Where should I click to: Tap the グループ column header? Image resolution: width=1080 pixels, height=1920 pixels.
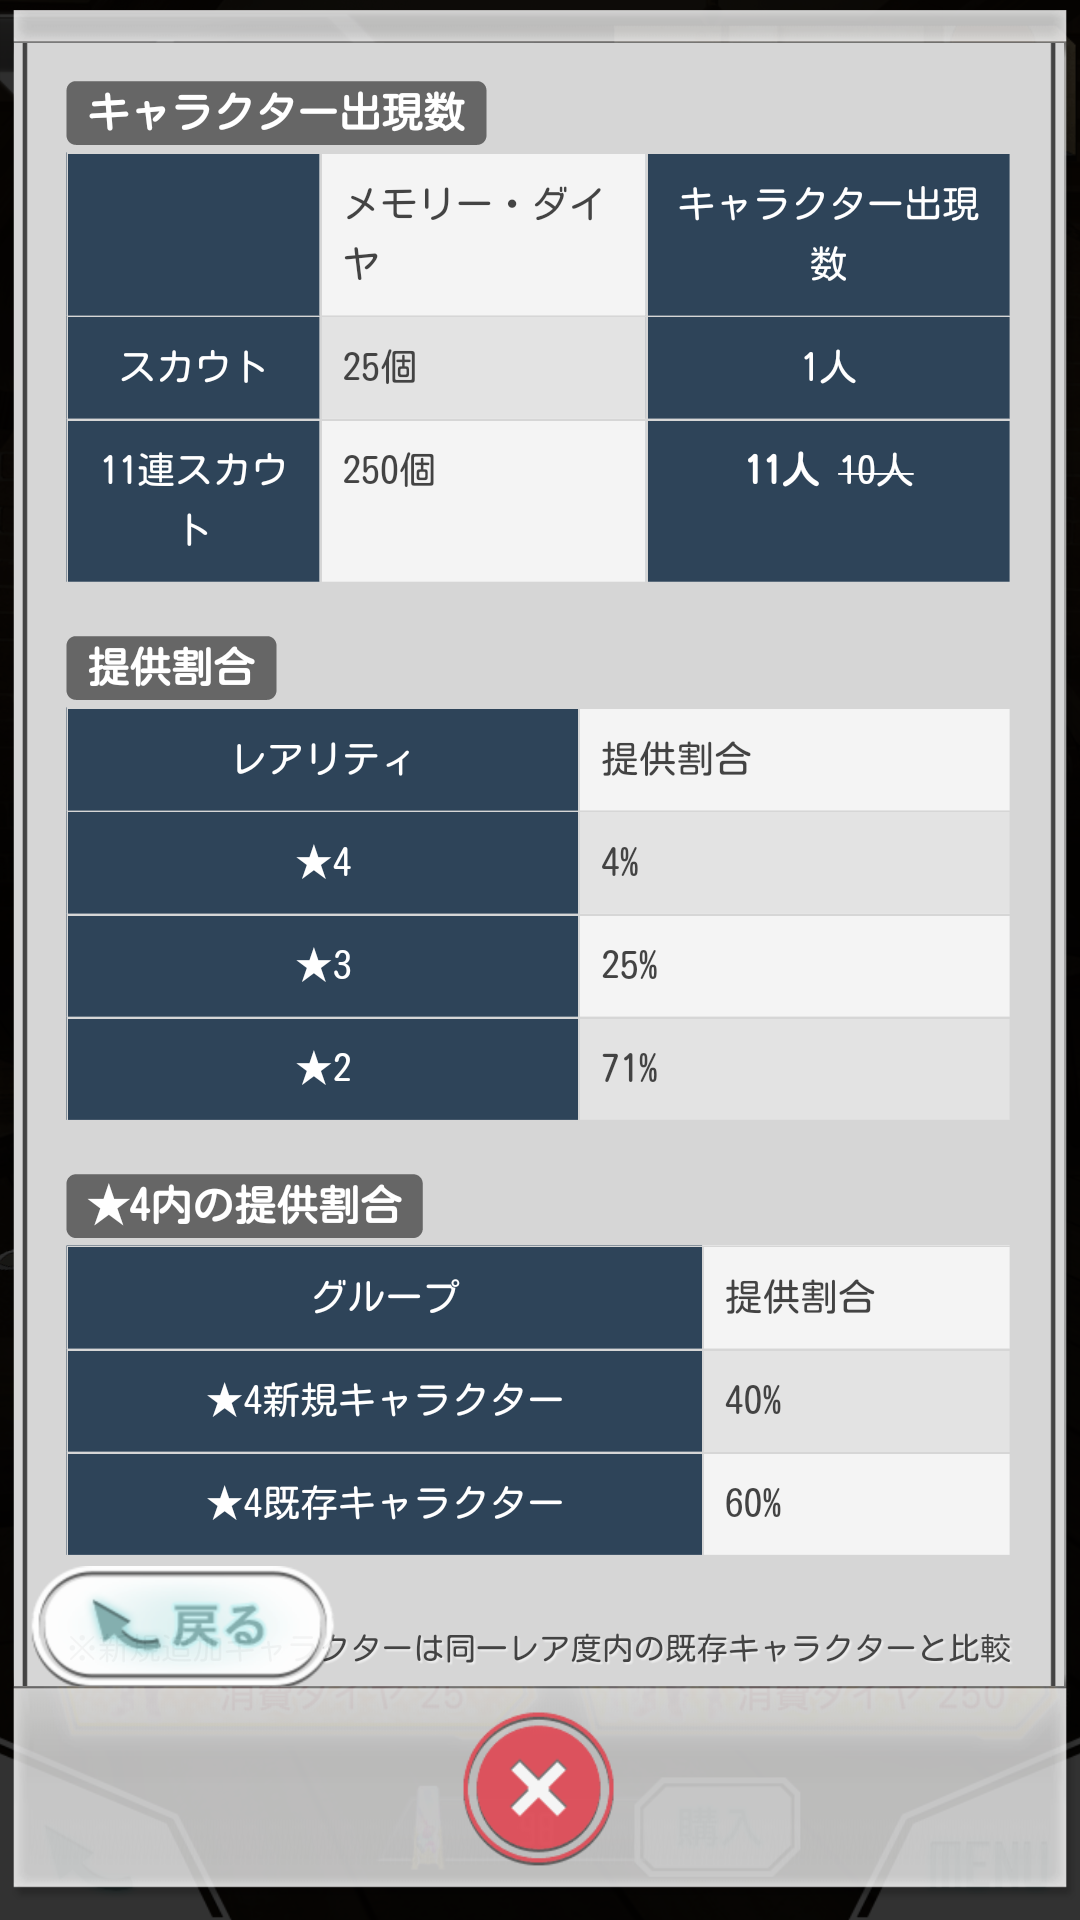click(x=385, y=1297)
